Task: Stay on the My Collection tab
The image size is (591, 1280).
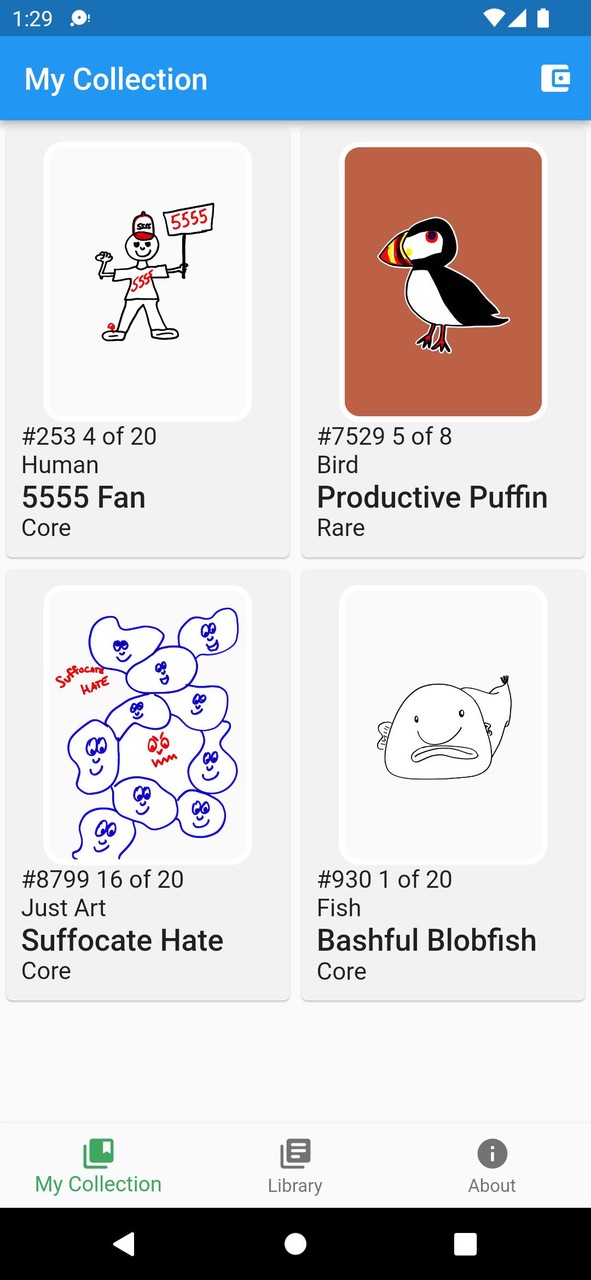Action: pyautogui.click(x=97, y=1165)
